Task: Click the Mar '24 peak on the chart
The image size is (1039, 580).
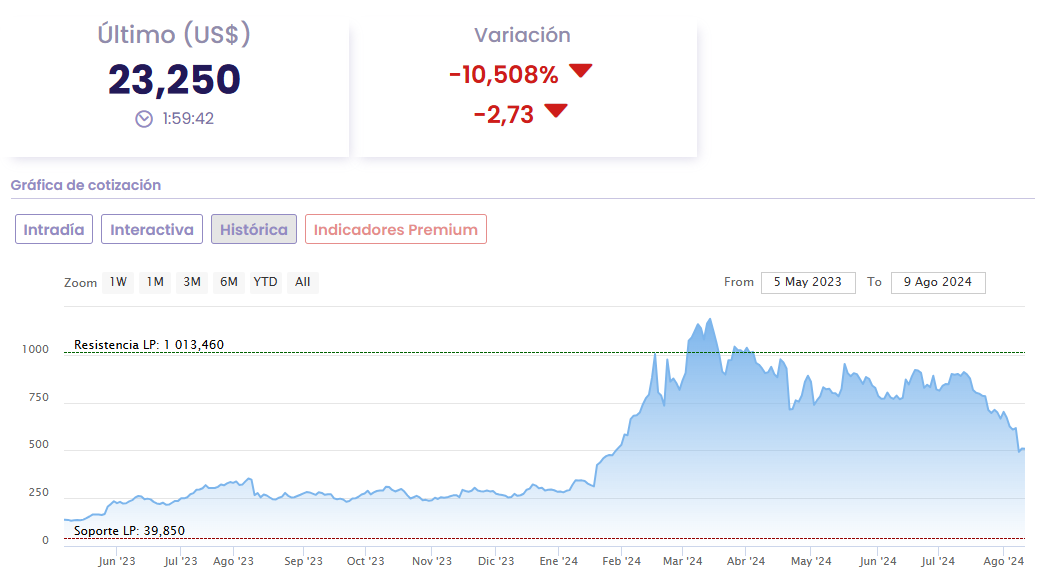Action: tap(709, 320)
